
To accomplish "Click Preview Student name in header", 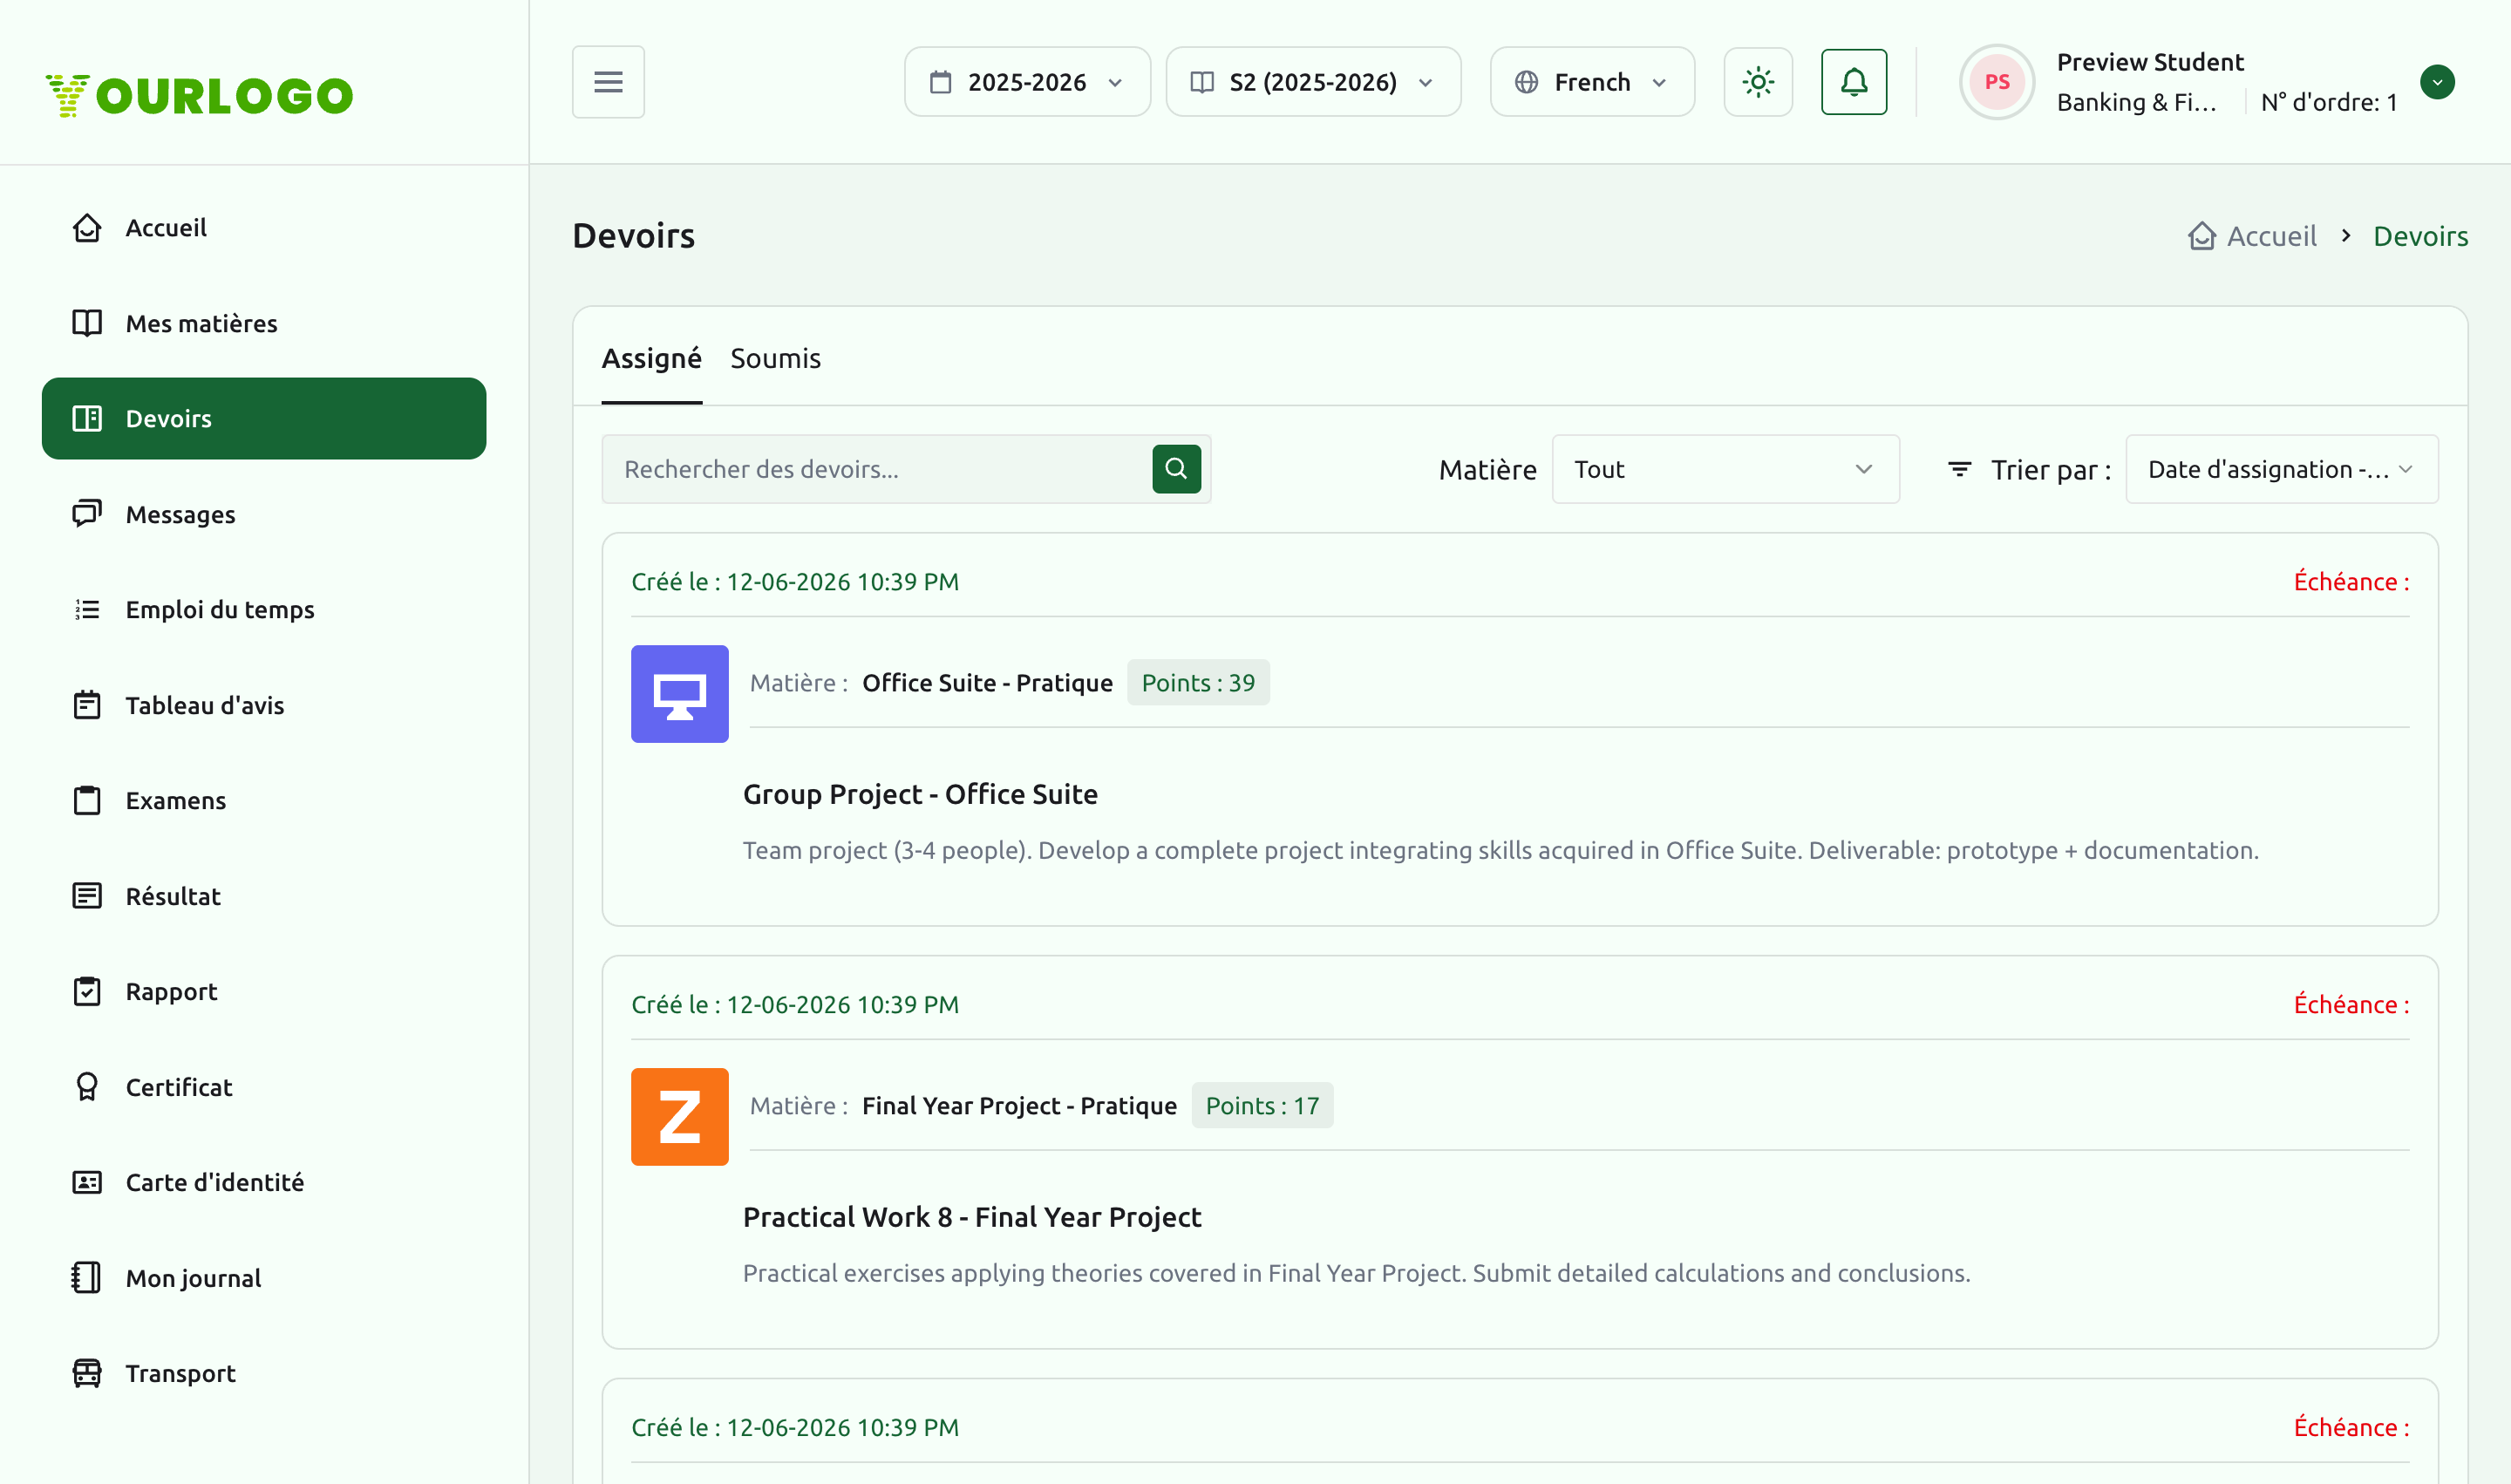I will coord(2150,62).
